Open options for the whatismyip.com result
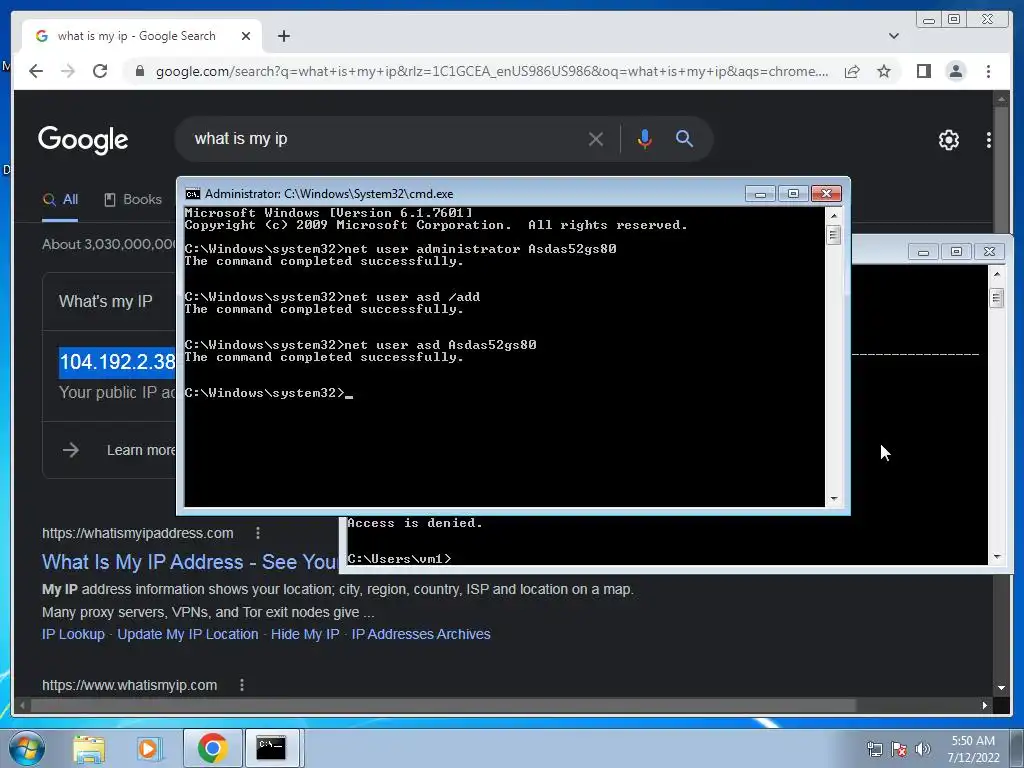Image resolution: width=1024 pixels, height=768 pixels. (x=242, y=685)
